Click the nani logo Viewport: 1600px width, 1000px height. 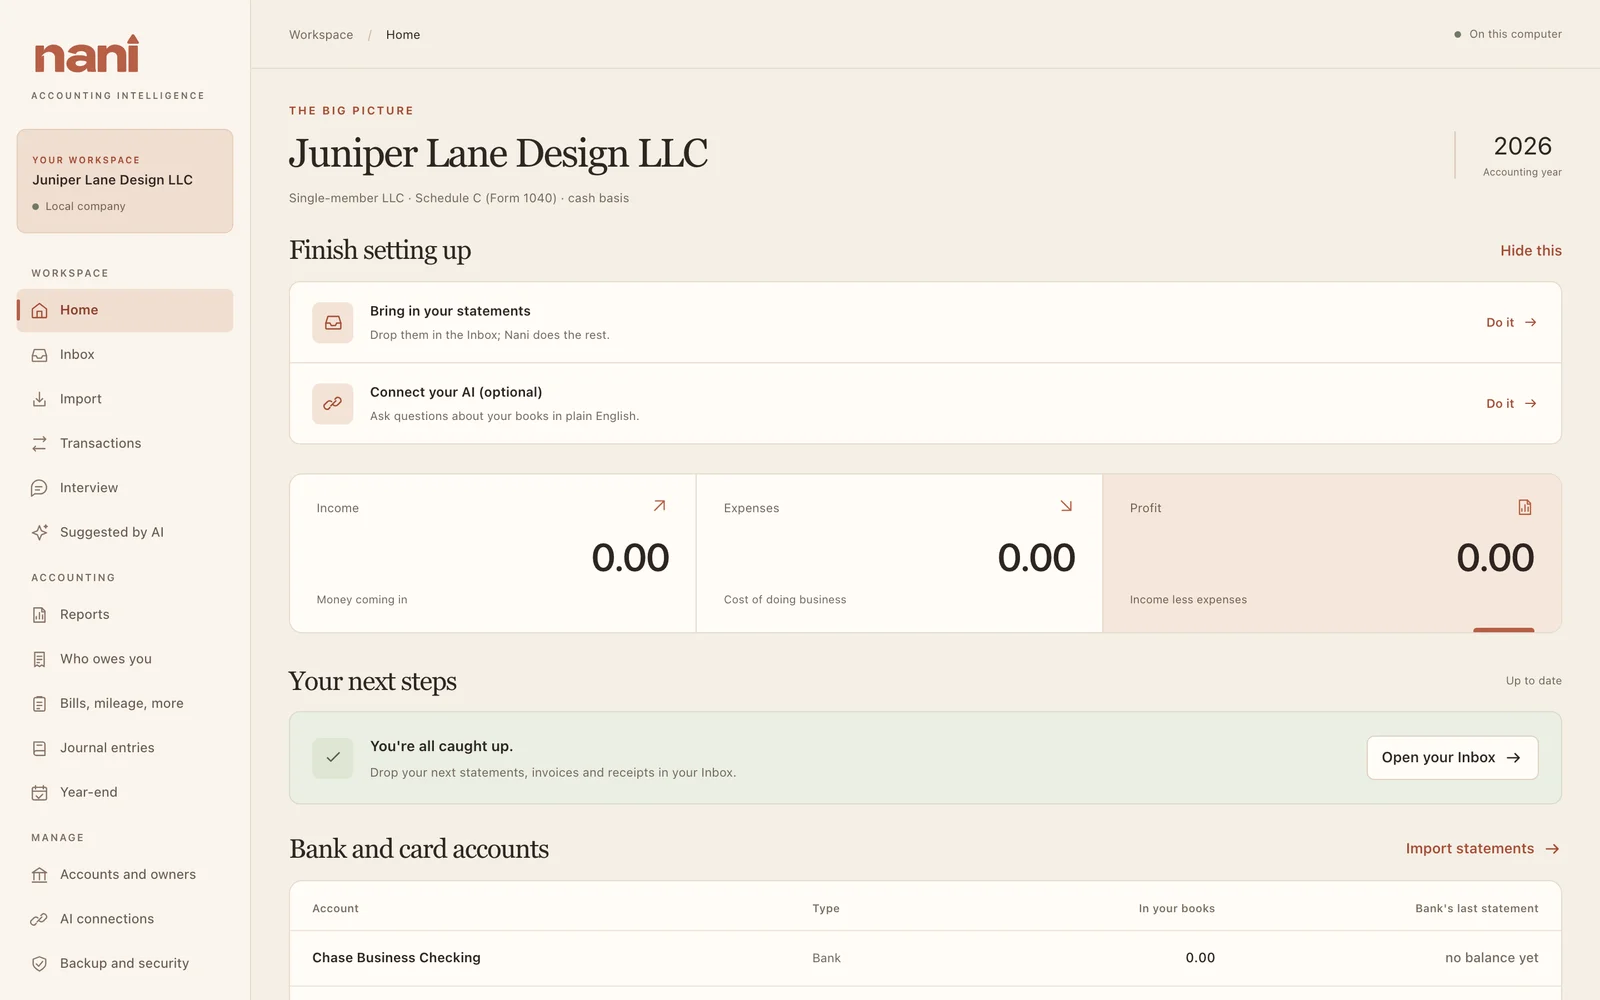click(x=87, y=55)
